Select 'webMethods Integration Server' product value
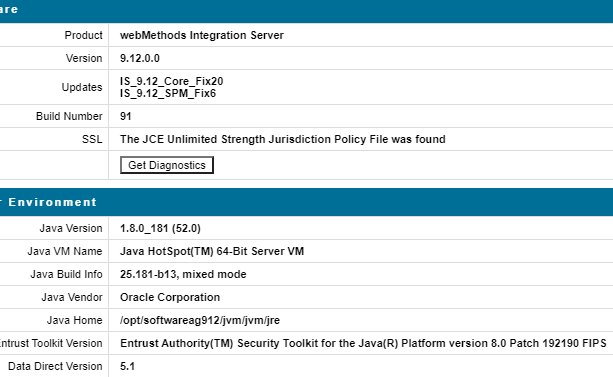 [202, 35]
